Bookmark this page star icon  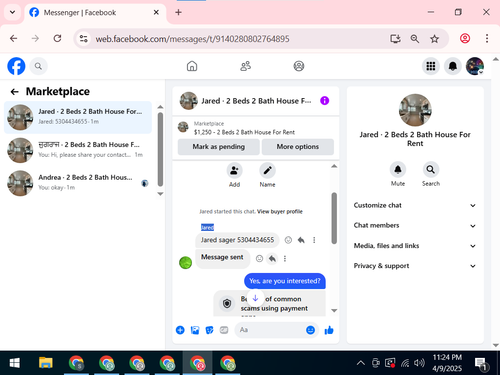point(434,39)
